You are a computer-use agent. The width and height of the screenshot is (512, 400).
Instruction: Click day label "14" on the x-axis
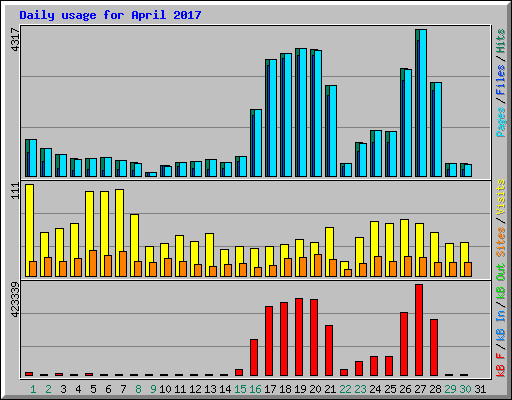(x=225, y=389)
